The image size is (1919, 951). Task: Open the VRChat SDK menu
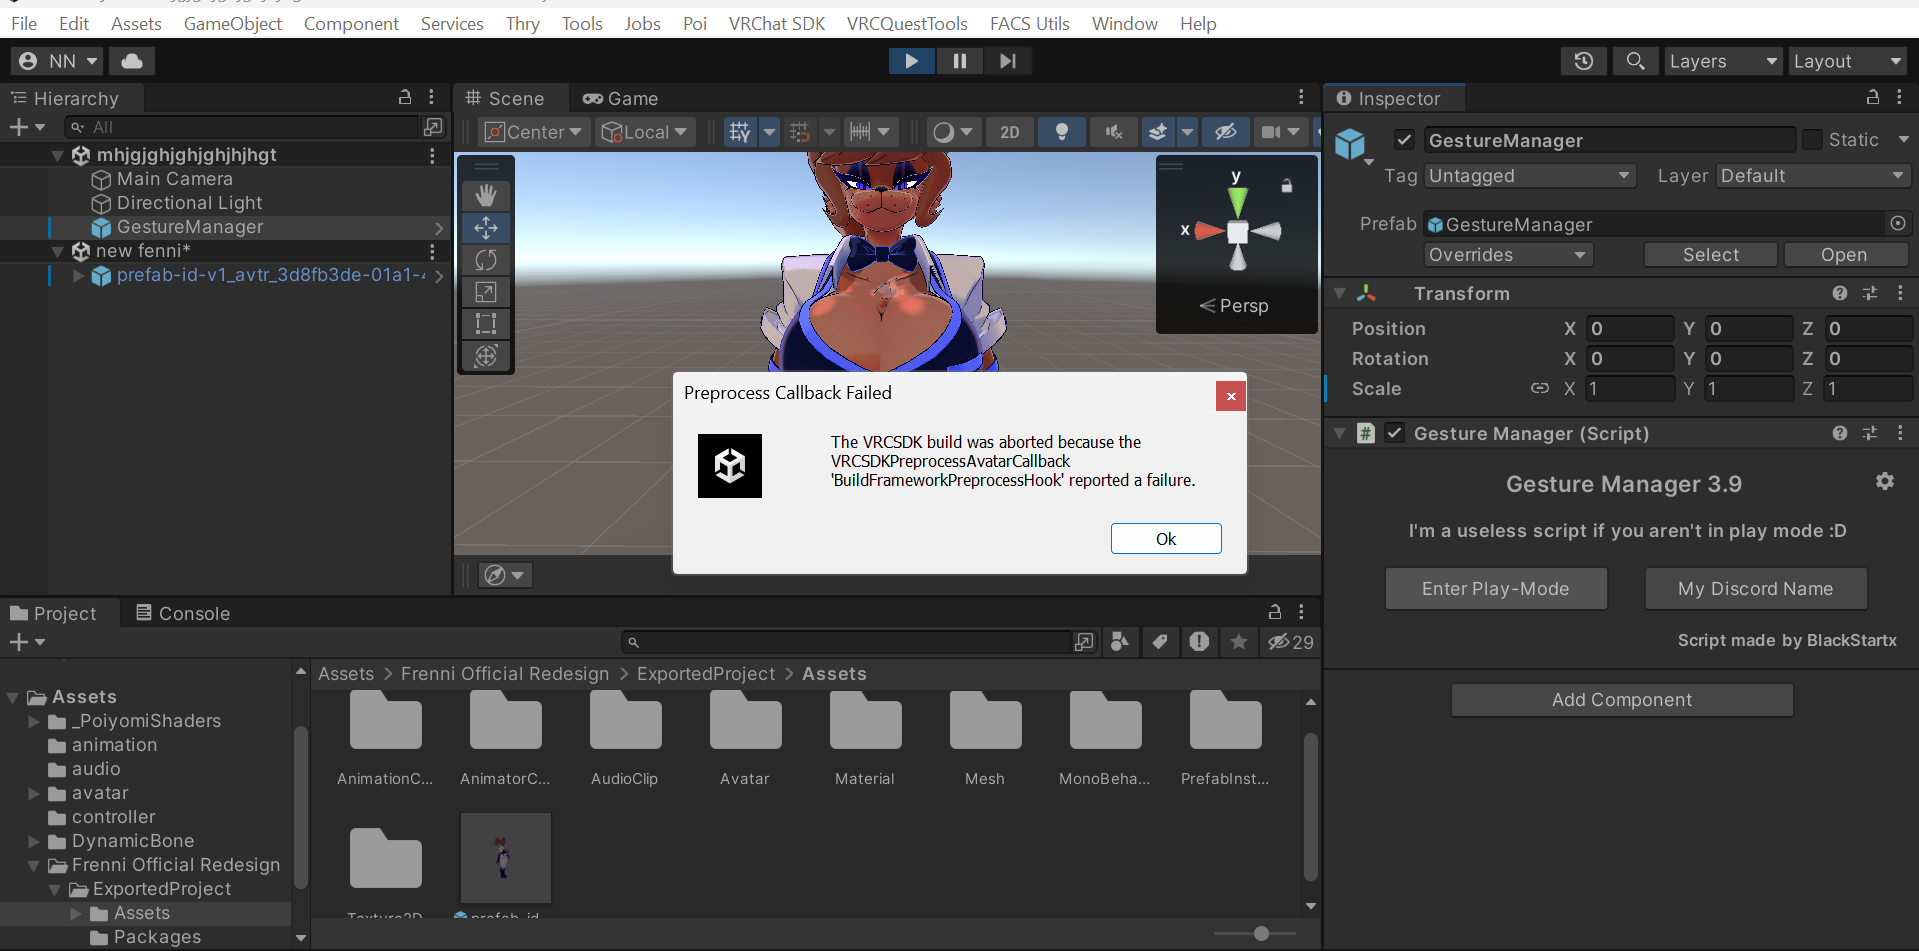(777, 23)
